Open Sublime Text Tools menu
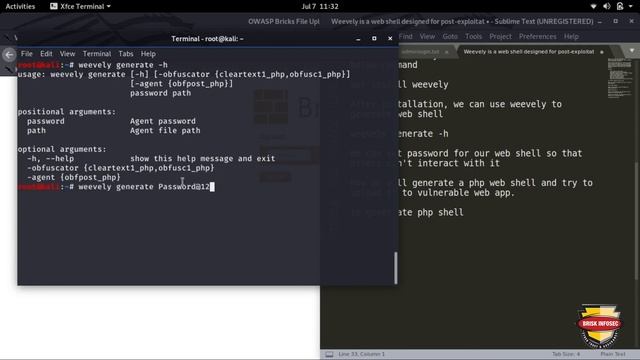 click(473, 36)
